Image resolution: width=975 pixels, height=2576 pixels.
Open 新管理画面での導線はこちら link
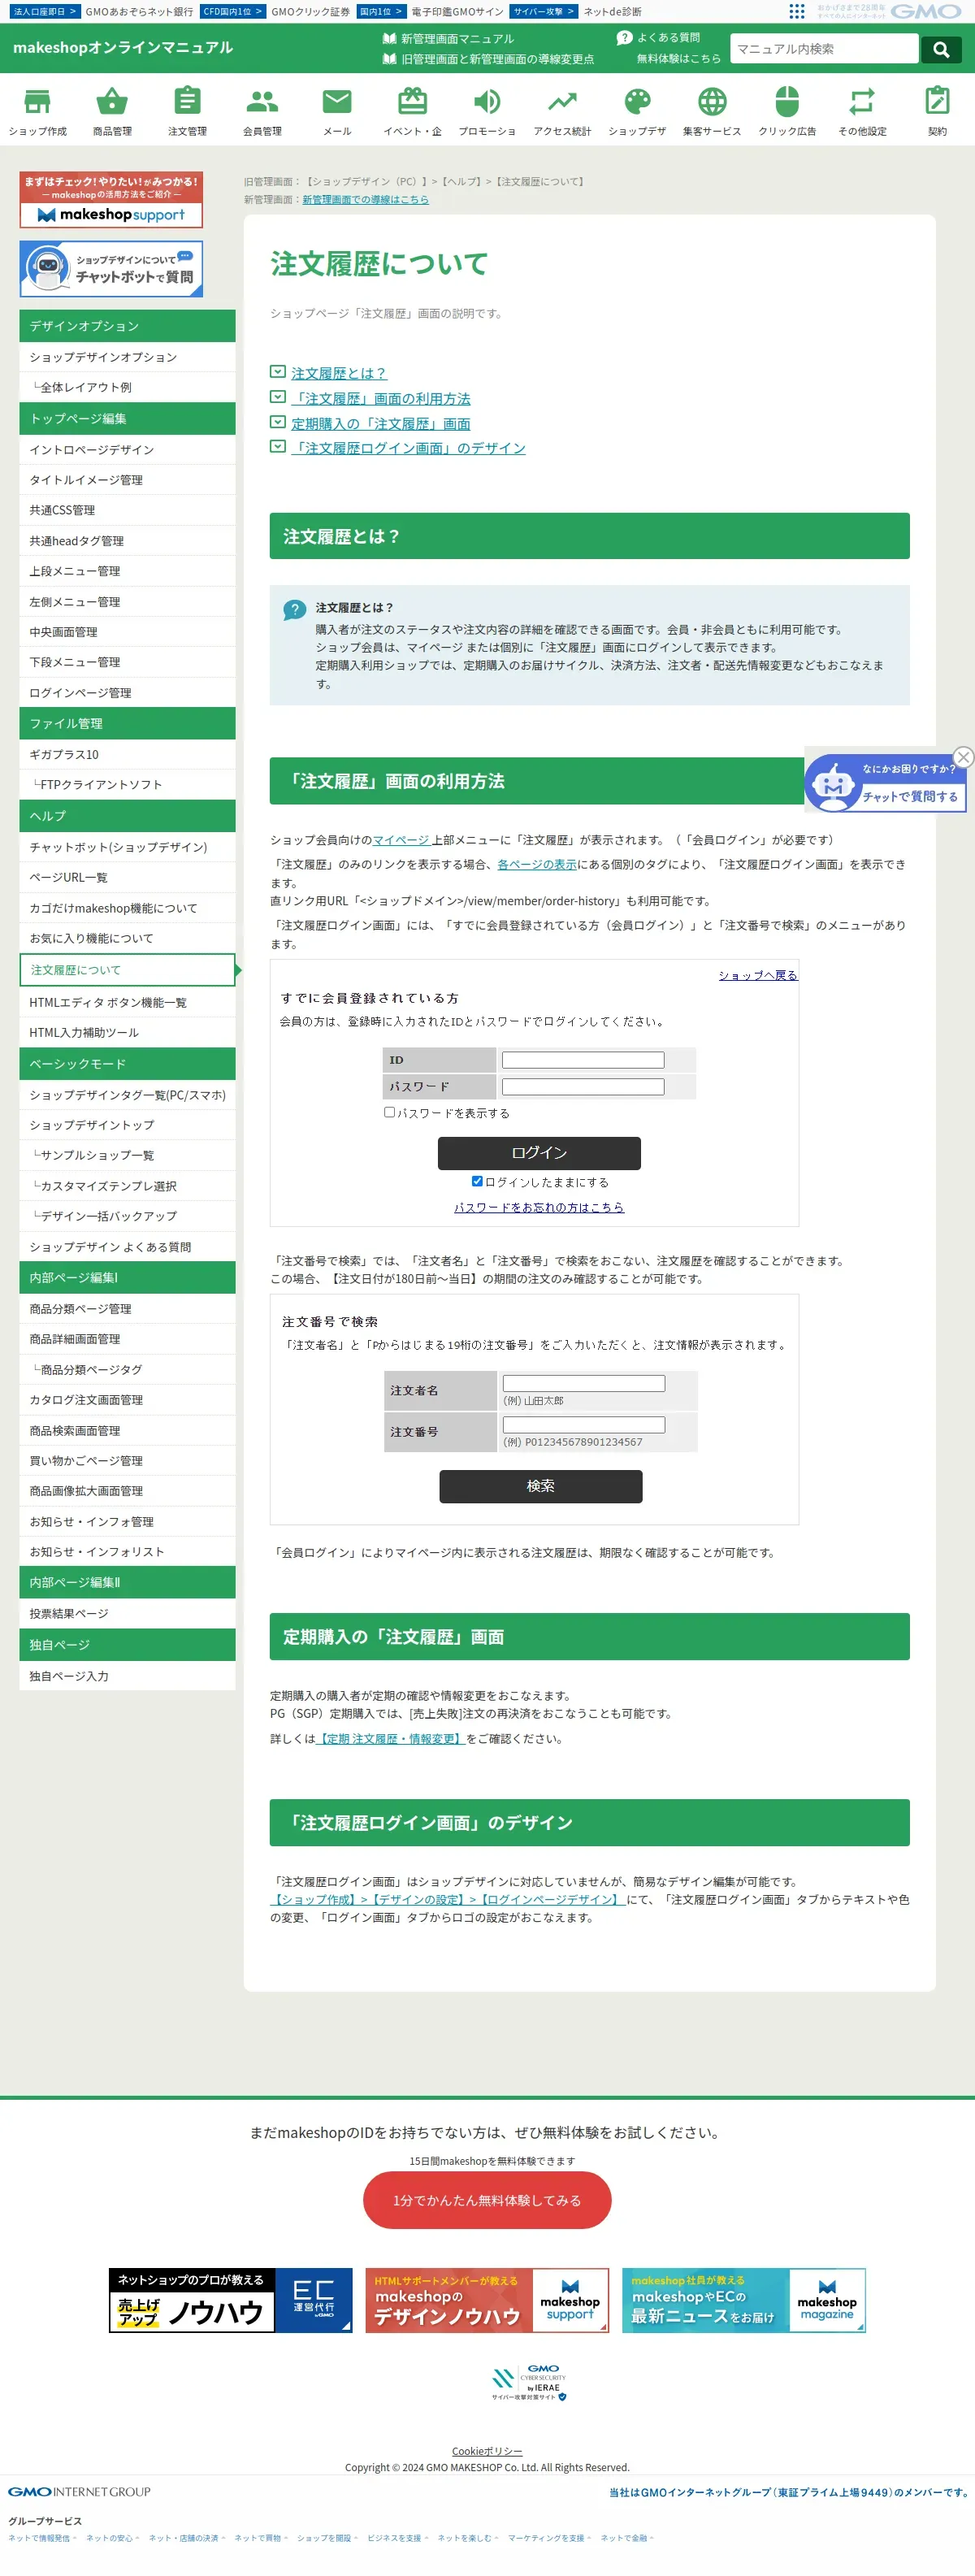click(x=365, y=200)
